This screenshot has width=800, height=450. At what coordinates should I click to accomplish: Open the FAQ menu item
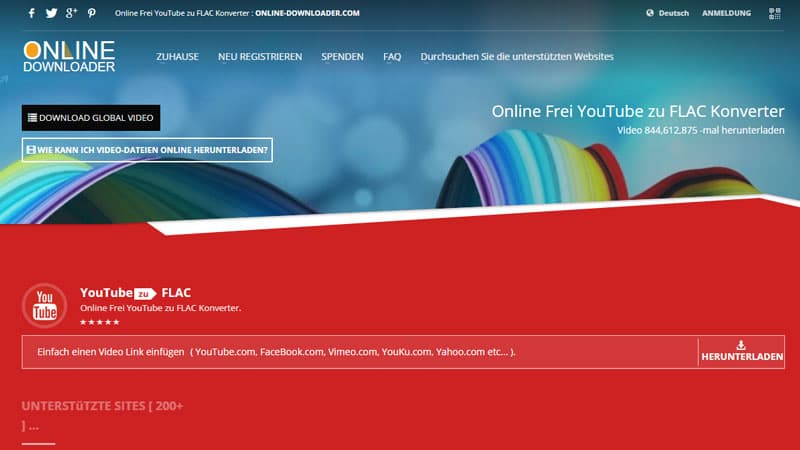click(x=392, y=57)
